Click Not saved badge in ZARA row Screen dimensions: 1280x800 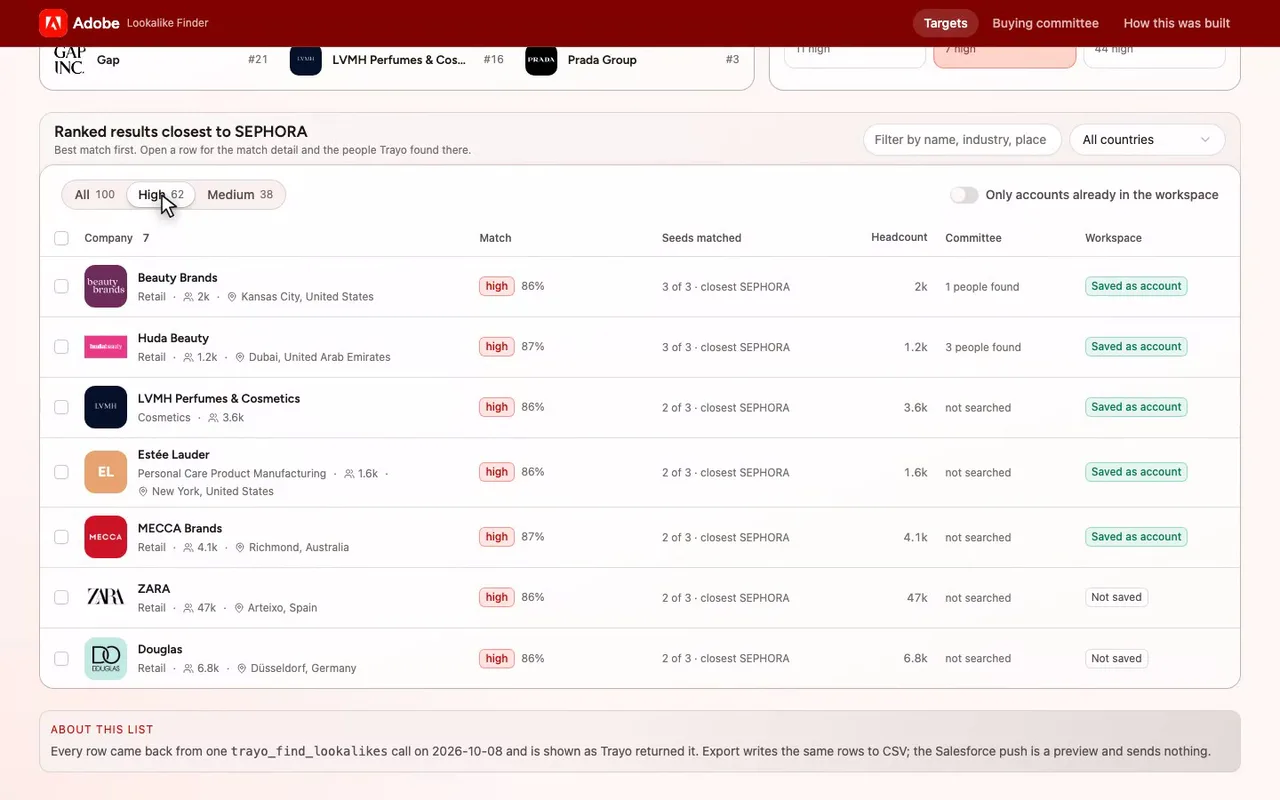(x=1116, y=597)
